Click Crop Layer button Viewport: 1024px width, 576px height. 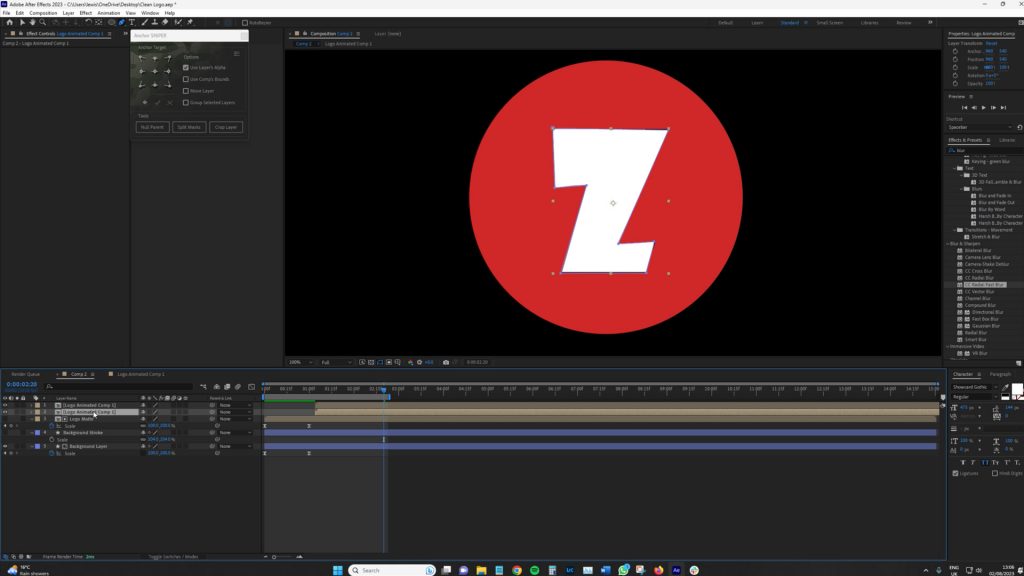pyautogui.click(x=226, y=127)
